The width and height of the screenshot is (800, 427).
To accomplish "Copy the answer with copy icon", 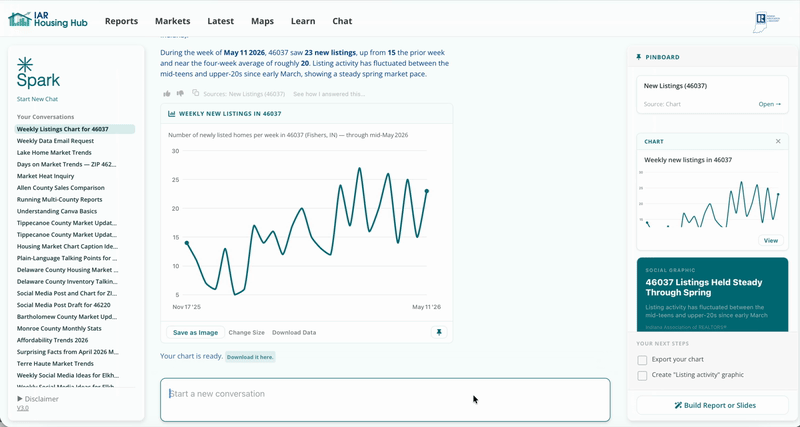I will 195,93.
